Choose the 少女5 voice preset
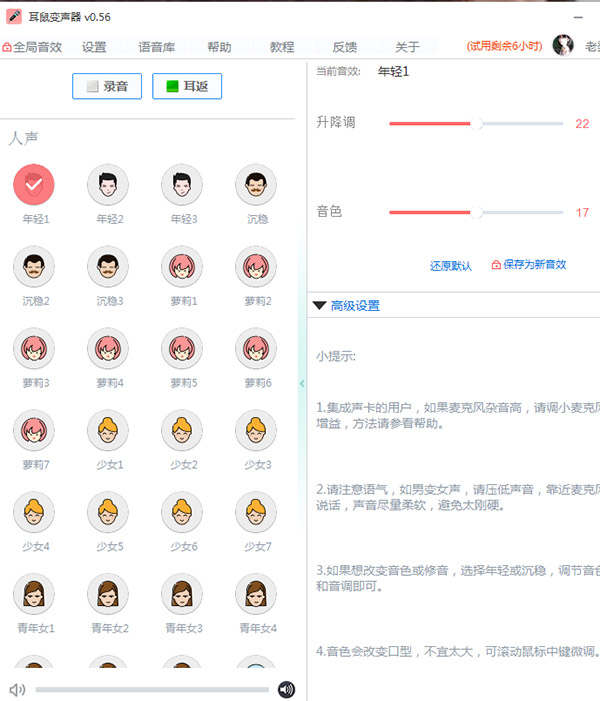Screen dimensions: 600x701 [108, 512]
